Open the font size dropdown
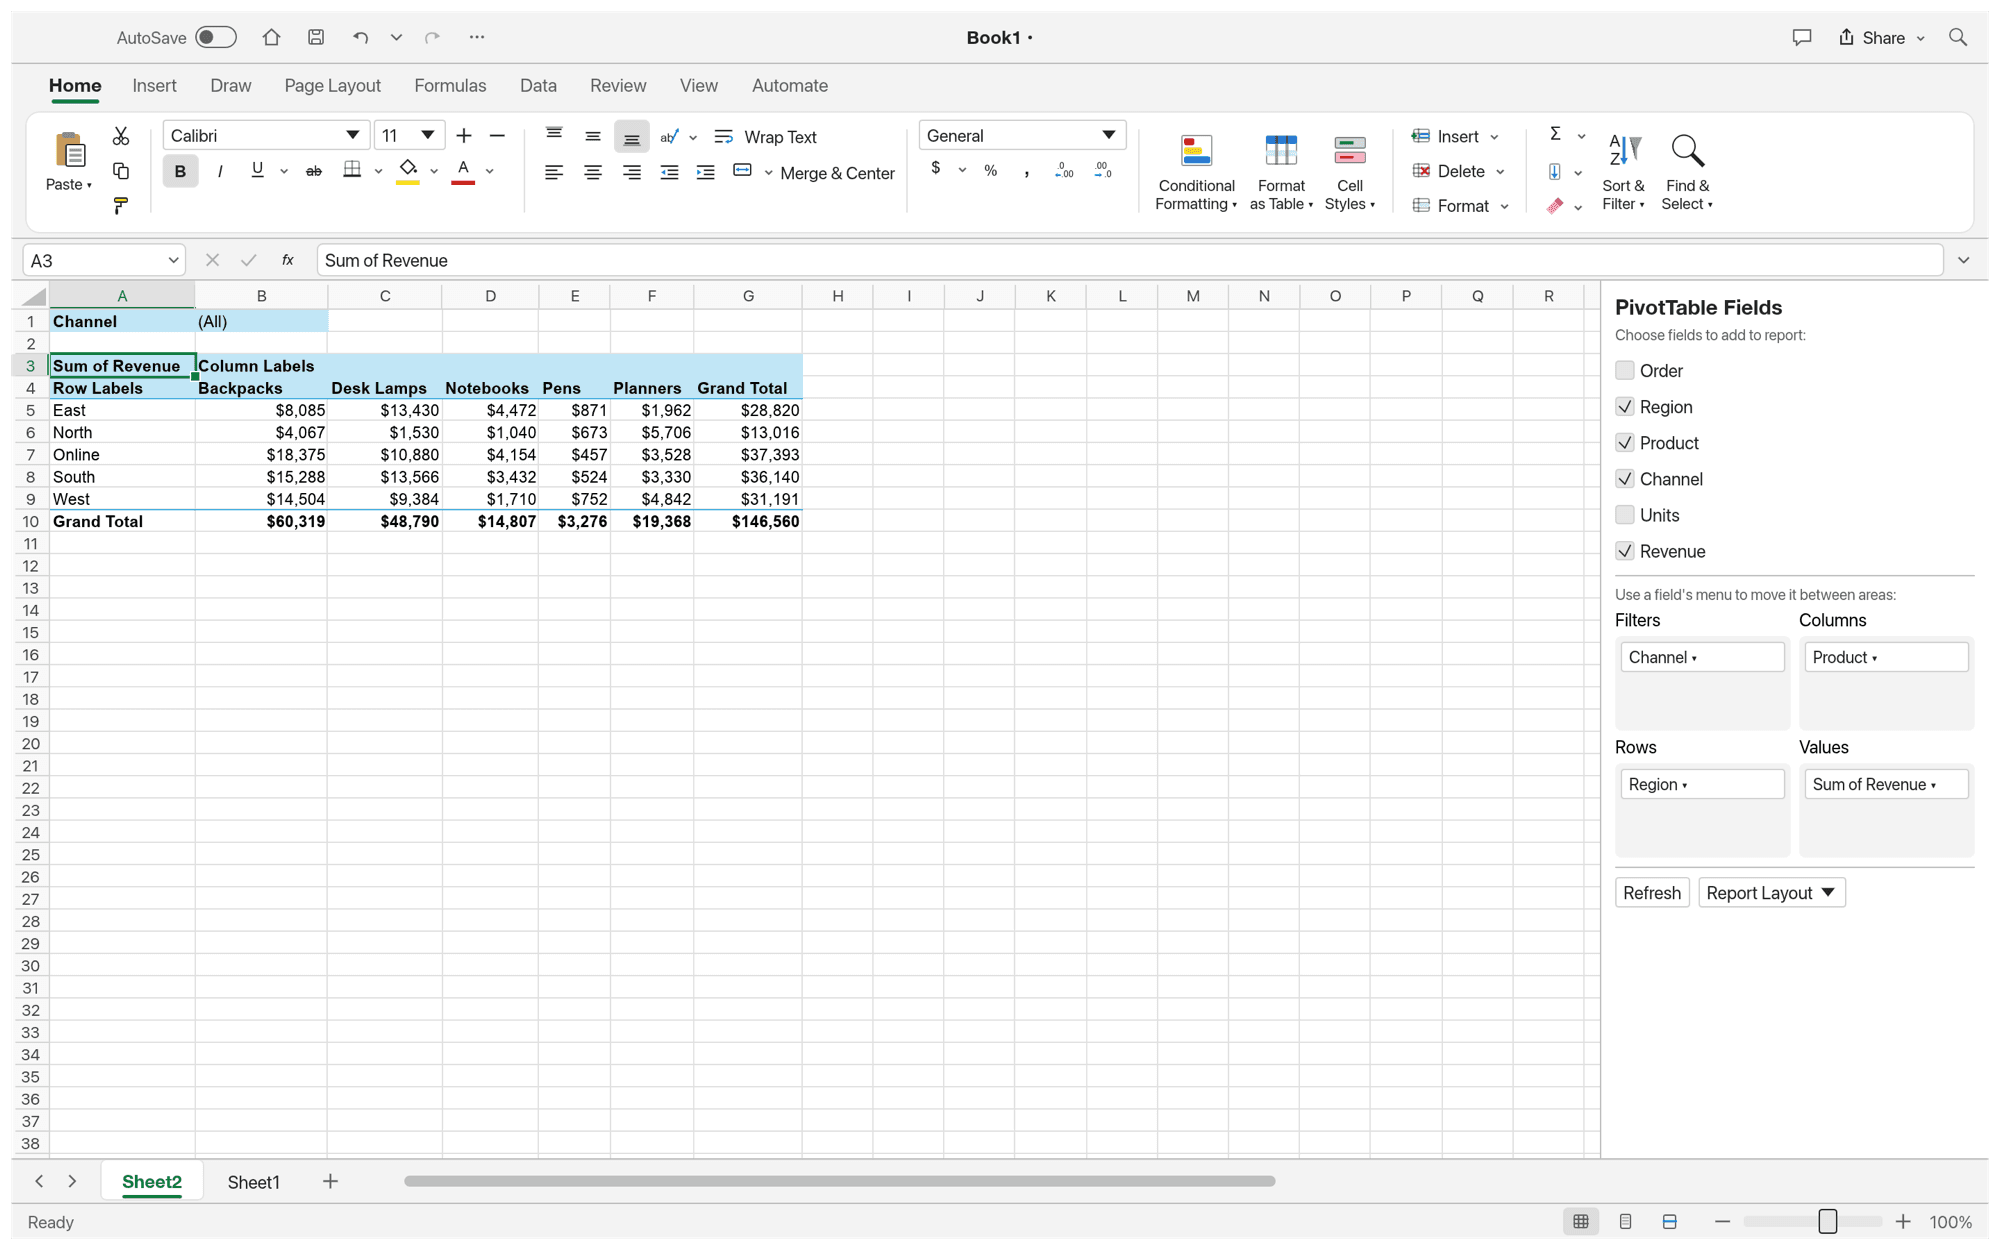 click(x=428, y=135)
